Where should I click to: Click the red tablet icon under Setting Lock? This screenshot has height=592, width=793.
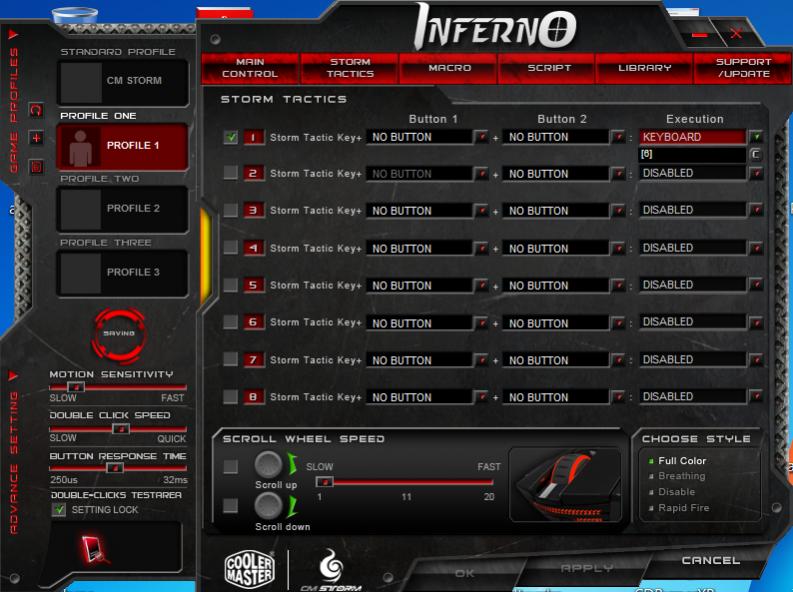(94, 549)
